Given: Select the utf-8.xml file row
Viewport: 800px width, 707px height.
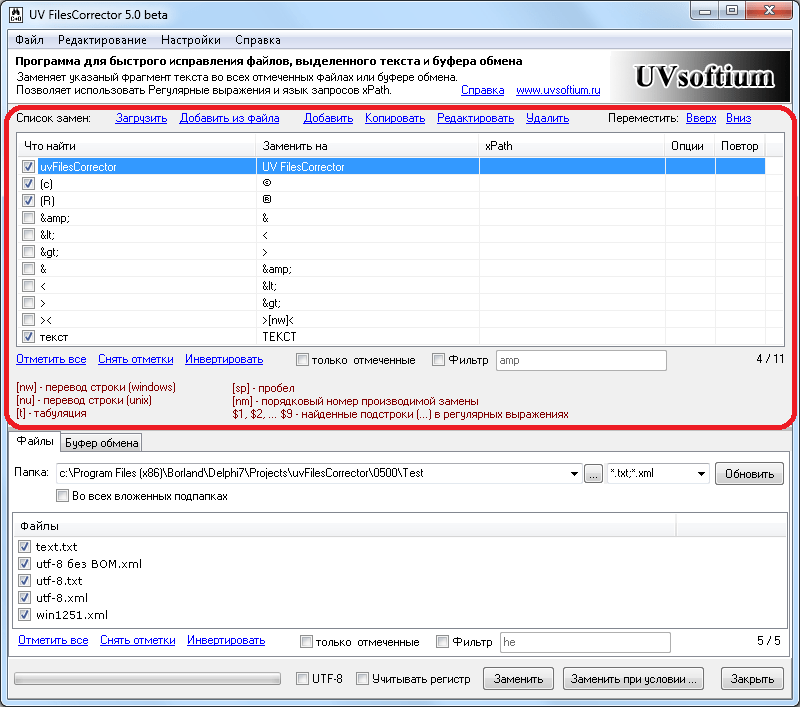Looking at the screenshot, I should (x=62, y=598).
